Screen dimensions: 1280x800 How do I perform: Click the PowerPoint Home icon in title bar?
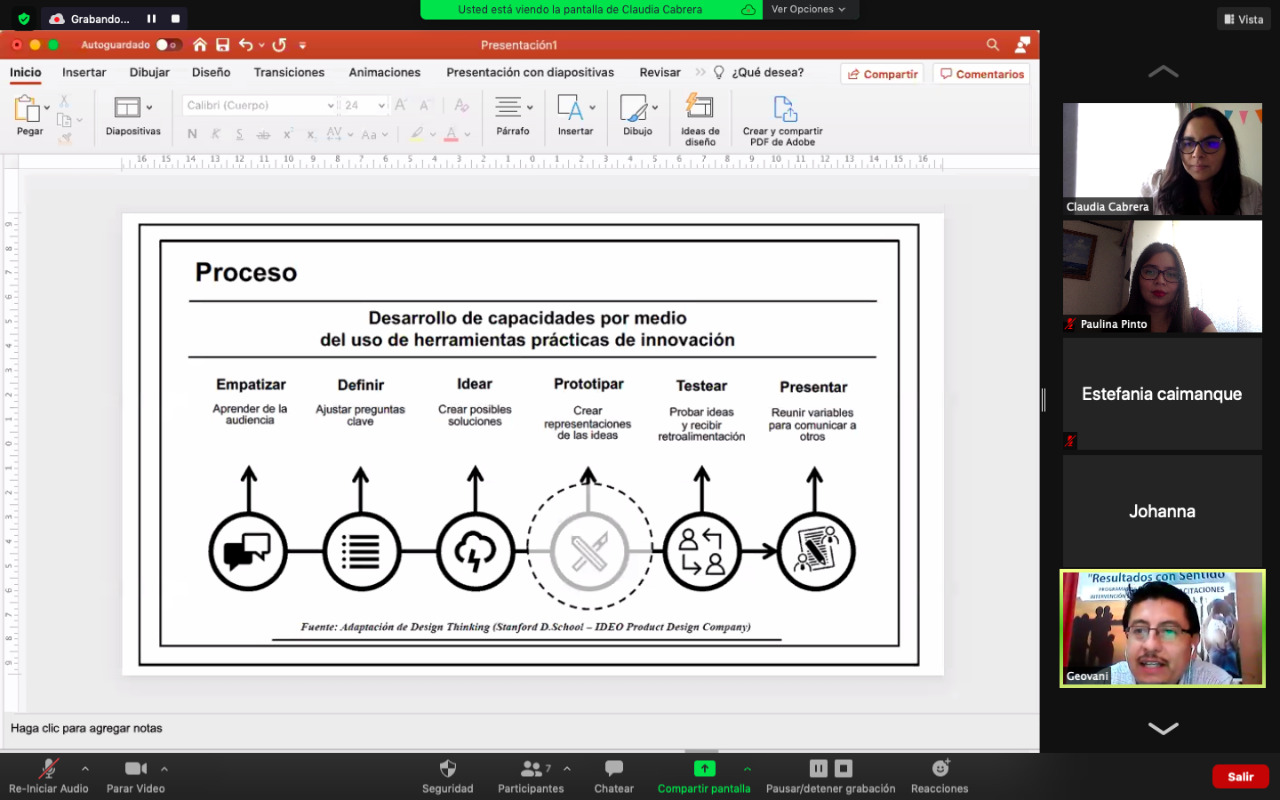200,45
